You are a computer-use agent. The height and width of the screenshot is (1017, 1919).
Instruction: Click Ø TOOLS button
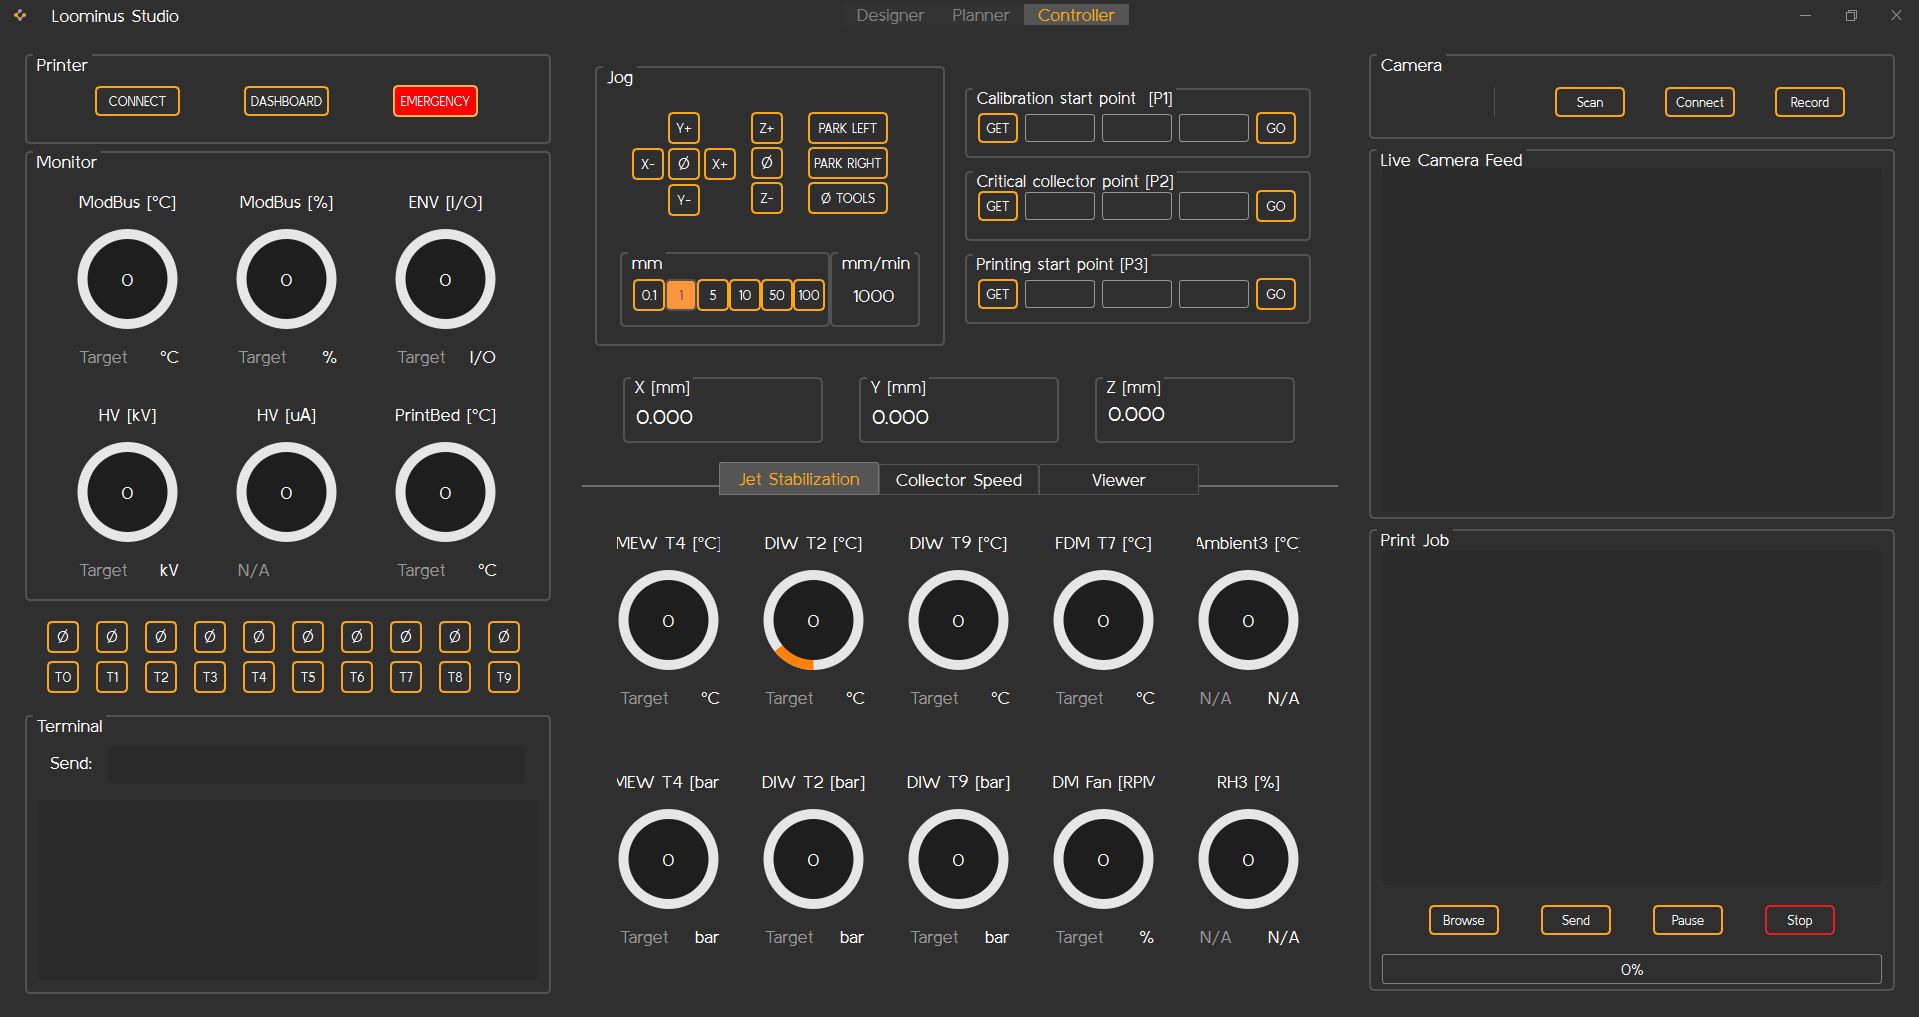847,198
